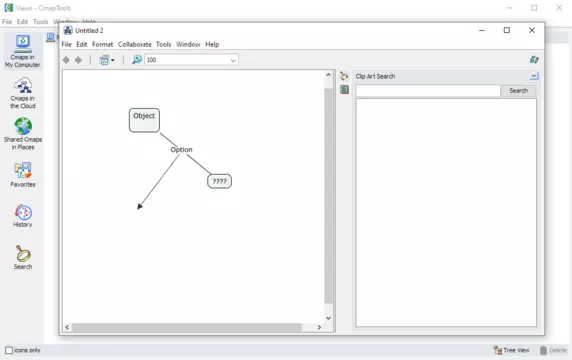Open the Favorites view
This screenshot has height=360, width=572.
[23, 175]
